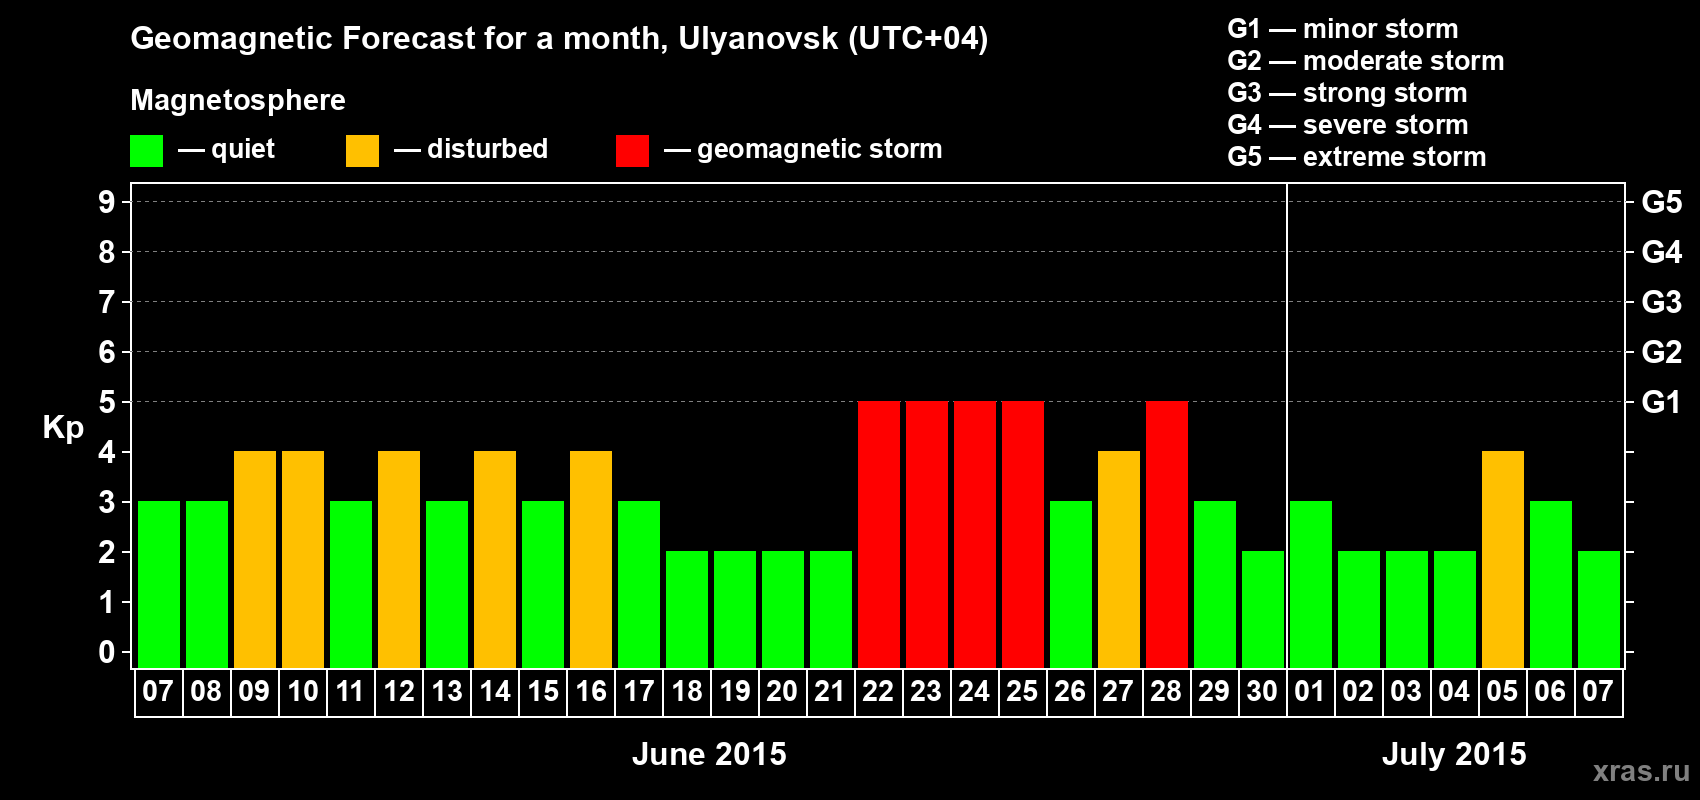Viewport: 1700px width, 800px height.
Task: Click 'G1 — minor storm' legend line
Action: (x=1342, y=29)
